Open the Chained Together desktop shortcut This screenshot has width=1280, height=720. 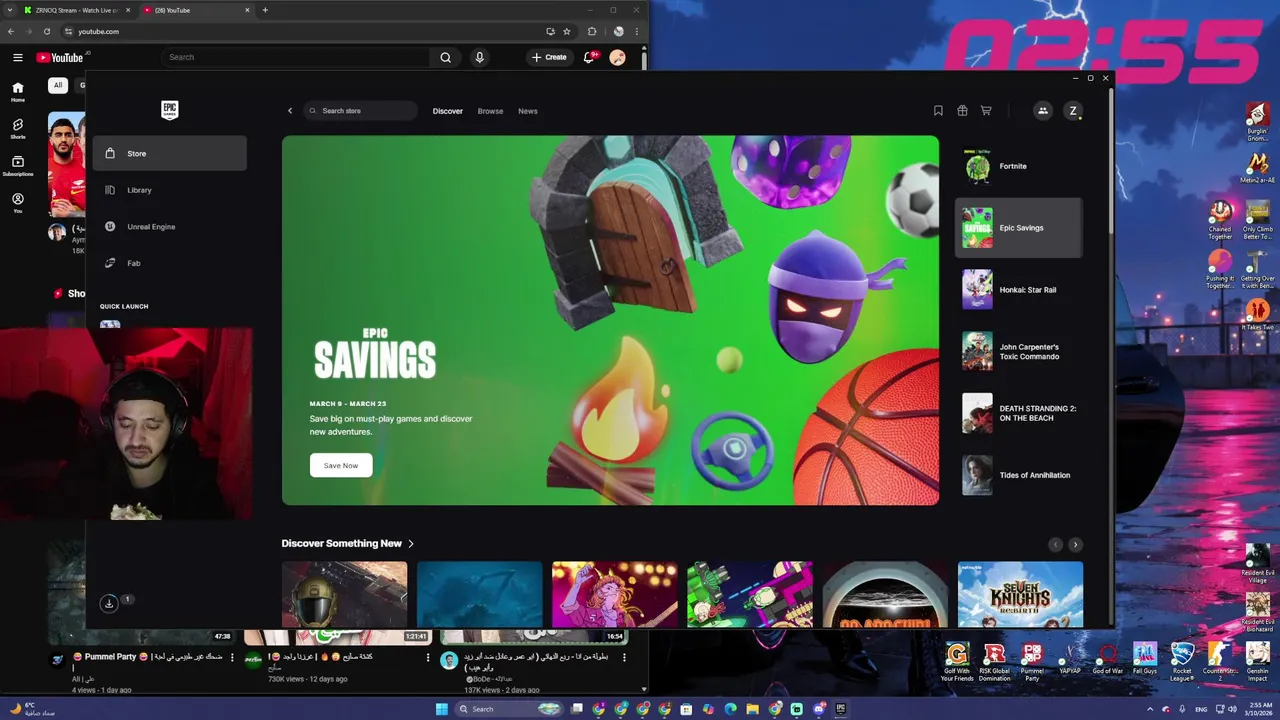(1220, 220)
